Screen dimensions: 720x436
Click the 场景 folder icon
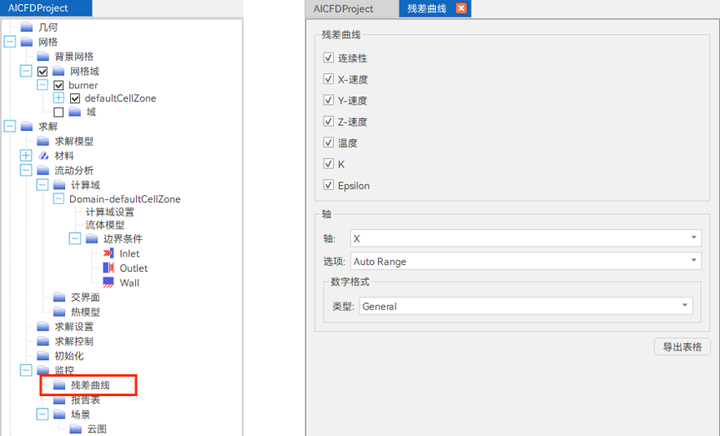point(59,414)
